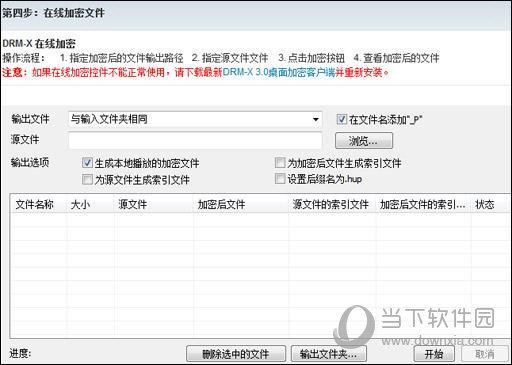
Task: Click the 加密后文件的索引... column header
Action: (x=422, y=204)
